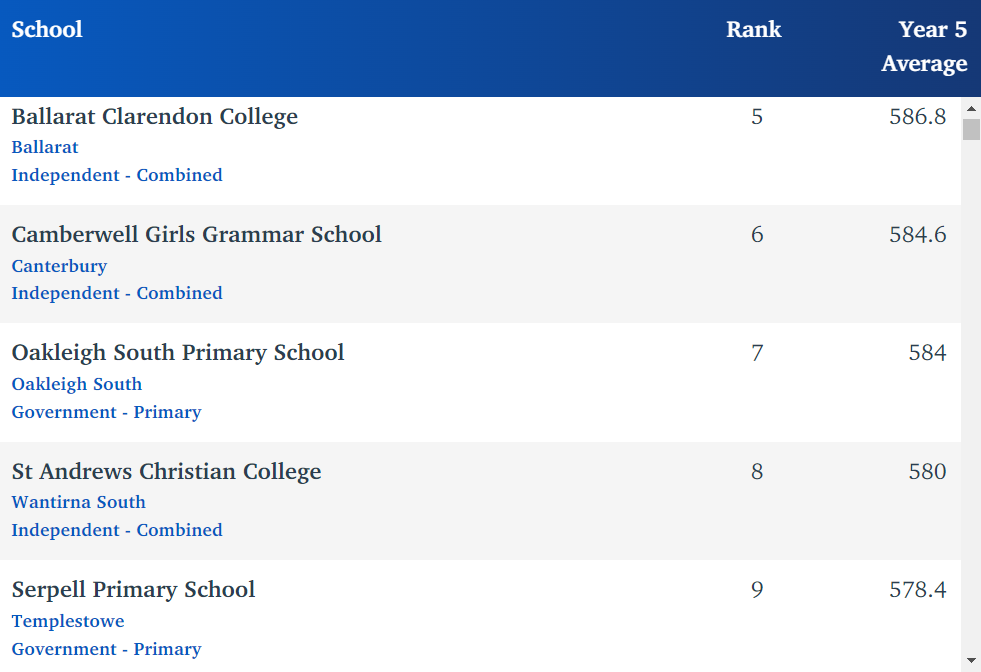Click the Templestowe suburb link
Viewport: 981px width, 672px height.
coord(68,621)
